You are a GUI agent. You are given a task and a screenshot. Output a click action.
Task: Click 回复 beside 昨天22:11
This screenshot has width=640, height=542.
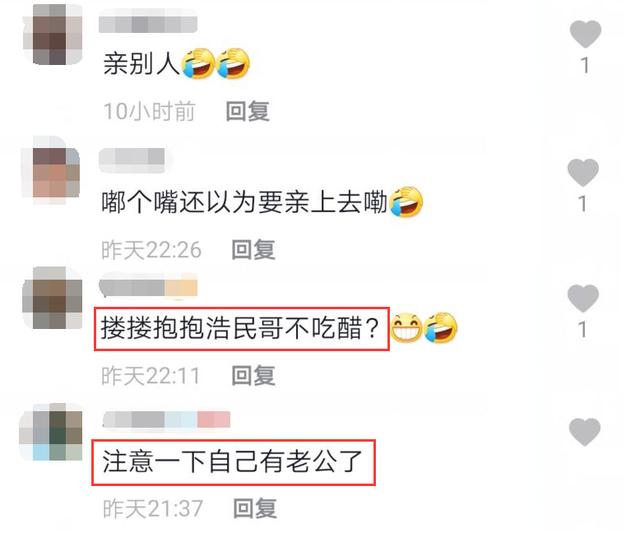253,375
